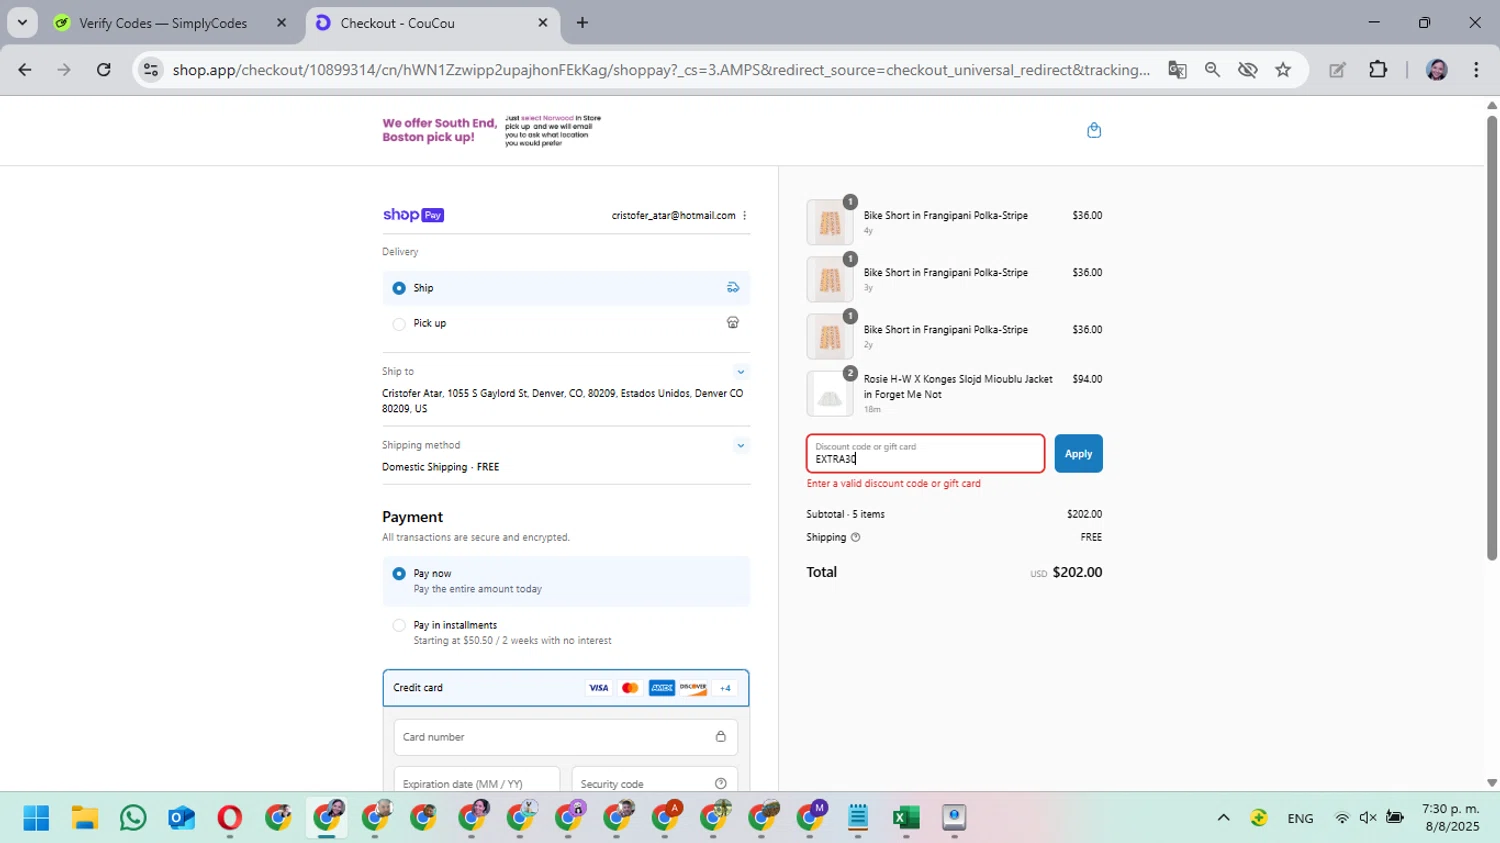Viewport: 1500px width, 843px height.
Task: Click the ENG language indicator
Action: (x=1300, y=818)
